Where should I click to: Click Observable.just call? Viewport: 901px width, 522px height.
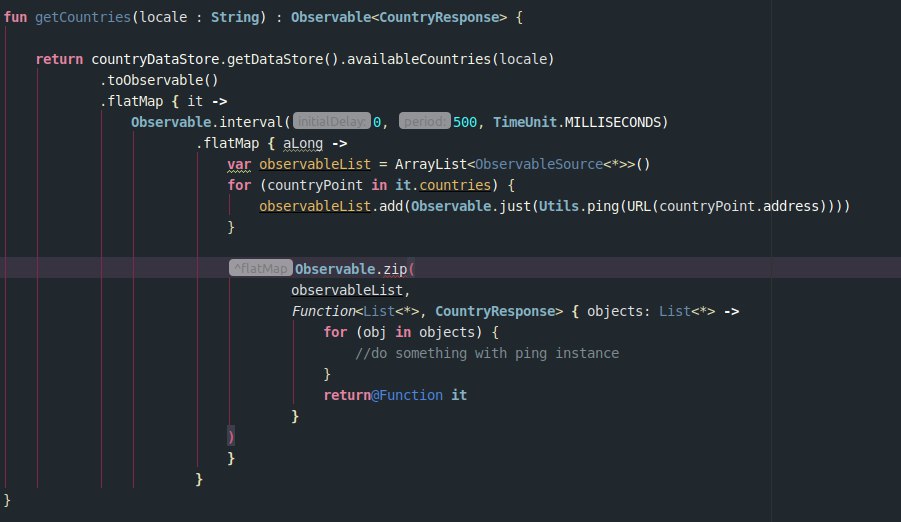point(471,206)
